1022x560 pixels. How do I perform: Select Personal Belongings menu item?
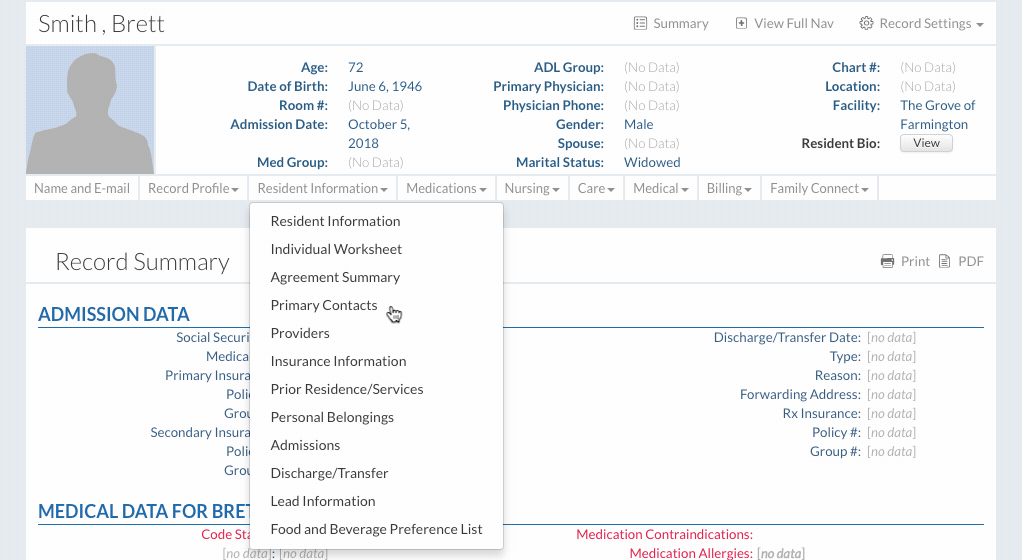tap(332, 417)
